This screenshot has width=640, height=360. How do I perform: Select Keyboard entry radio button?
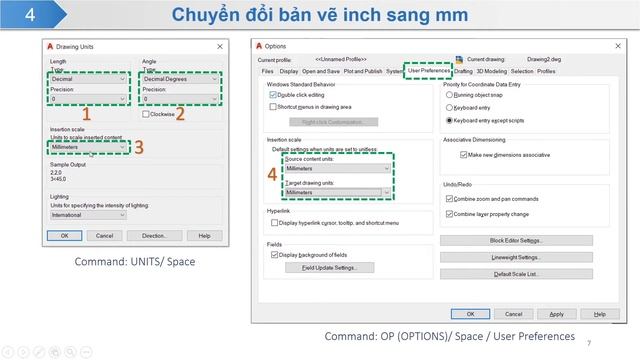[449, 108]
